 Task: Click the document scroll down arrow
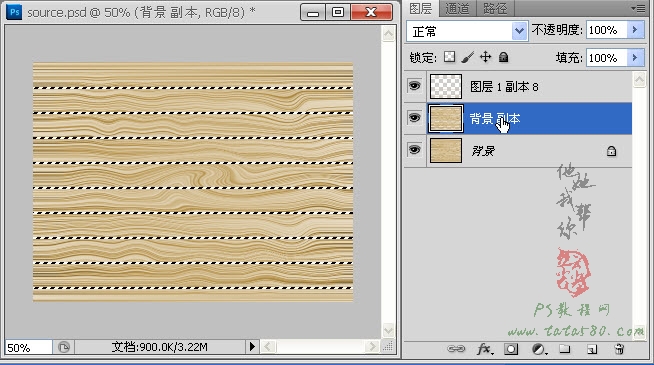388,330
